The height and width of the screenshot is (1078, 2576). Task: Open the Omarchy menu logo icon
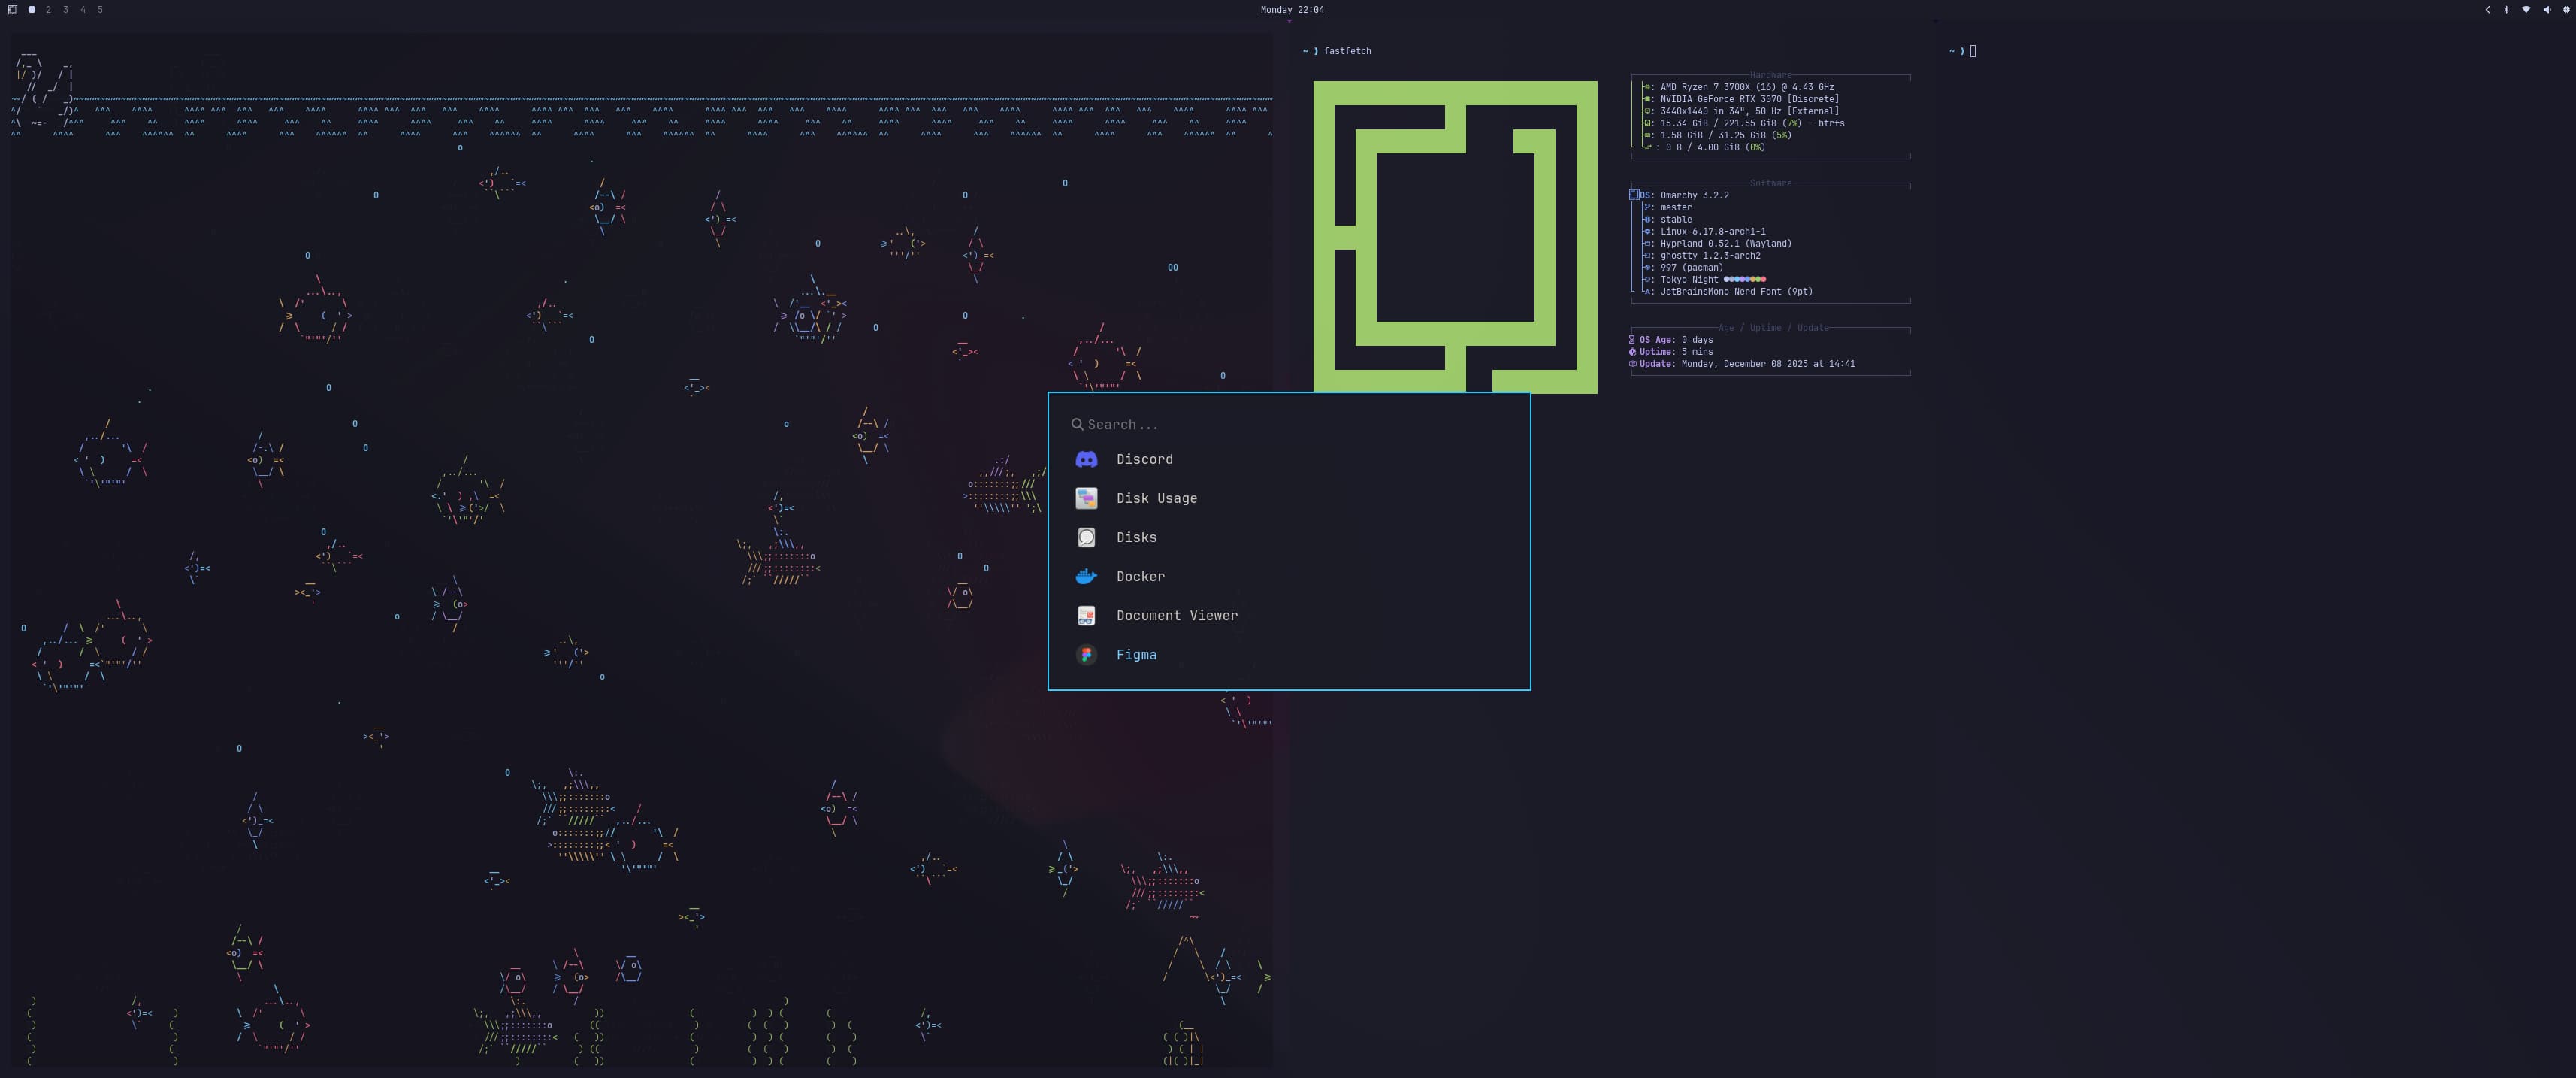click(x=13, y=9)
